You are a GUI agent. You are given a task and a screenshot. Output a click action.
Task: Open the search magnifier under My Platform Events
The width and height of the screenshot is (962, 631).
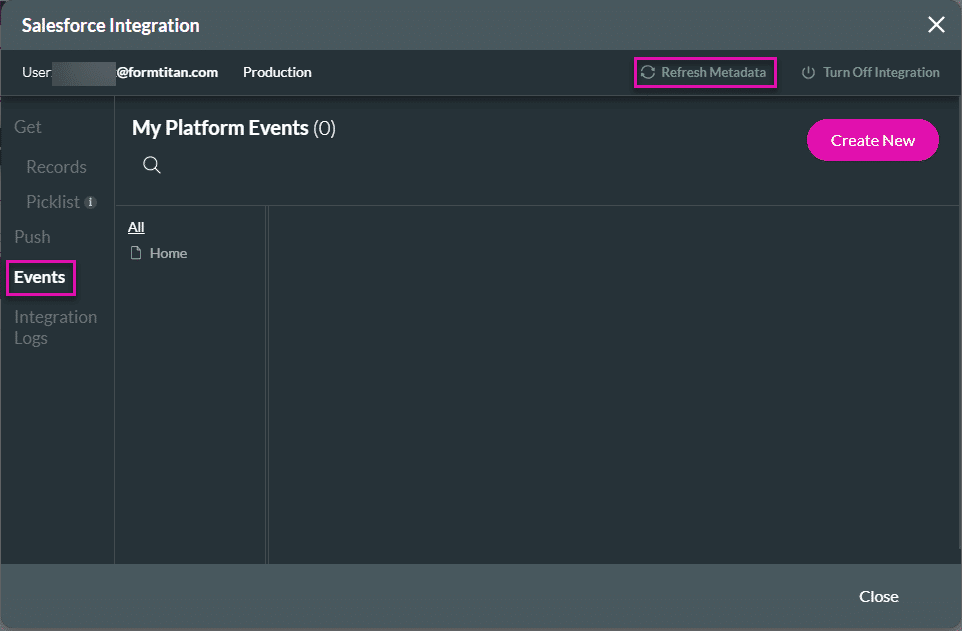[x=151, y=164]
